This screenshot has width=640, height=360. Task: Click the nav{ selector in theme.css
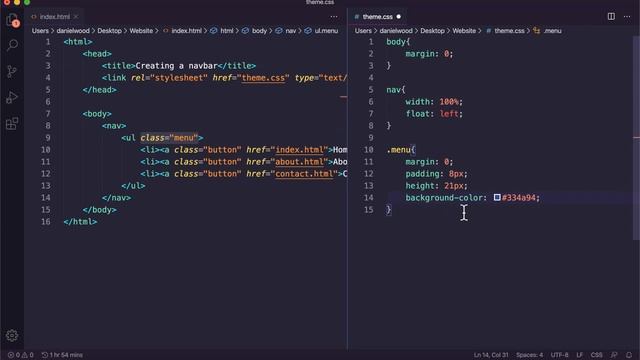(x=396, y=90)
